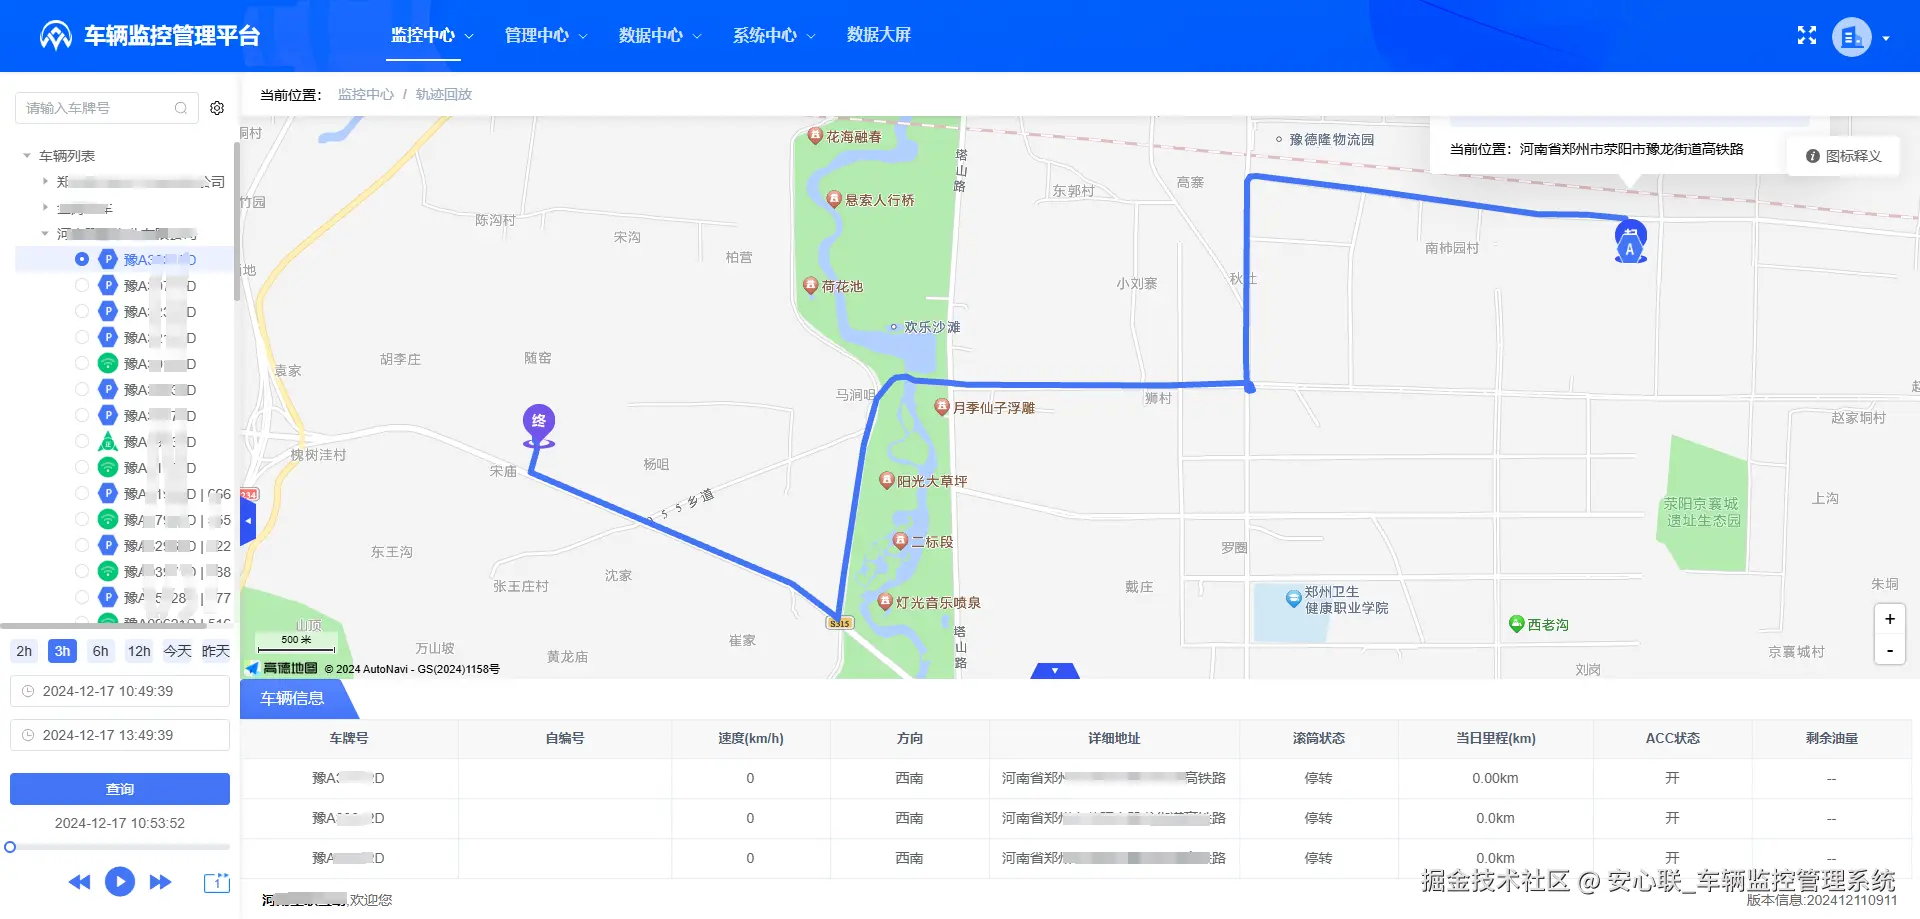
Task: Select the 昨天 time range
Action: 216,651
